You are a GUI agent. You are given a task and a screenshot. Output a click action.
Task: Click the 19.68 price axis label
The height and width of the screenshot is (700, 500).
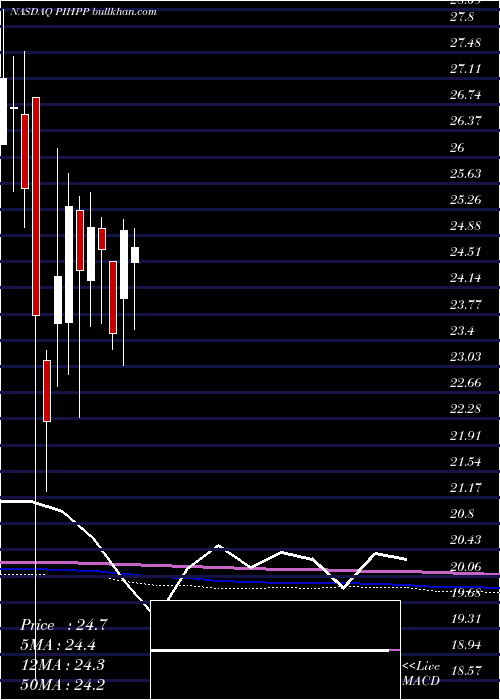tap(465, 592)
